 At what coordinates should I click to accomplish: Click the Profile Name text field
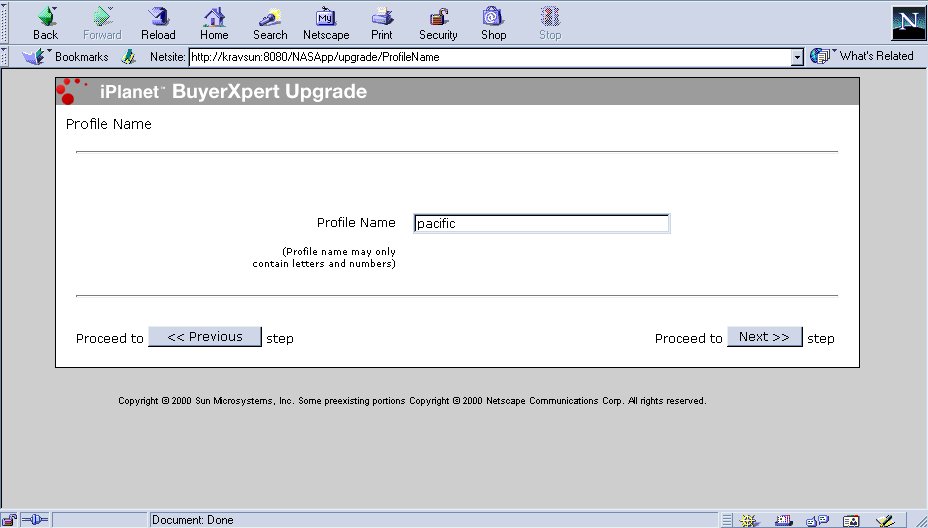542,224
